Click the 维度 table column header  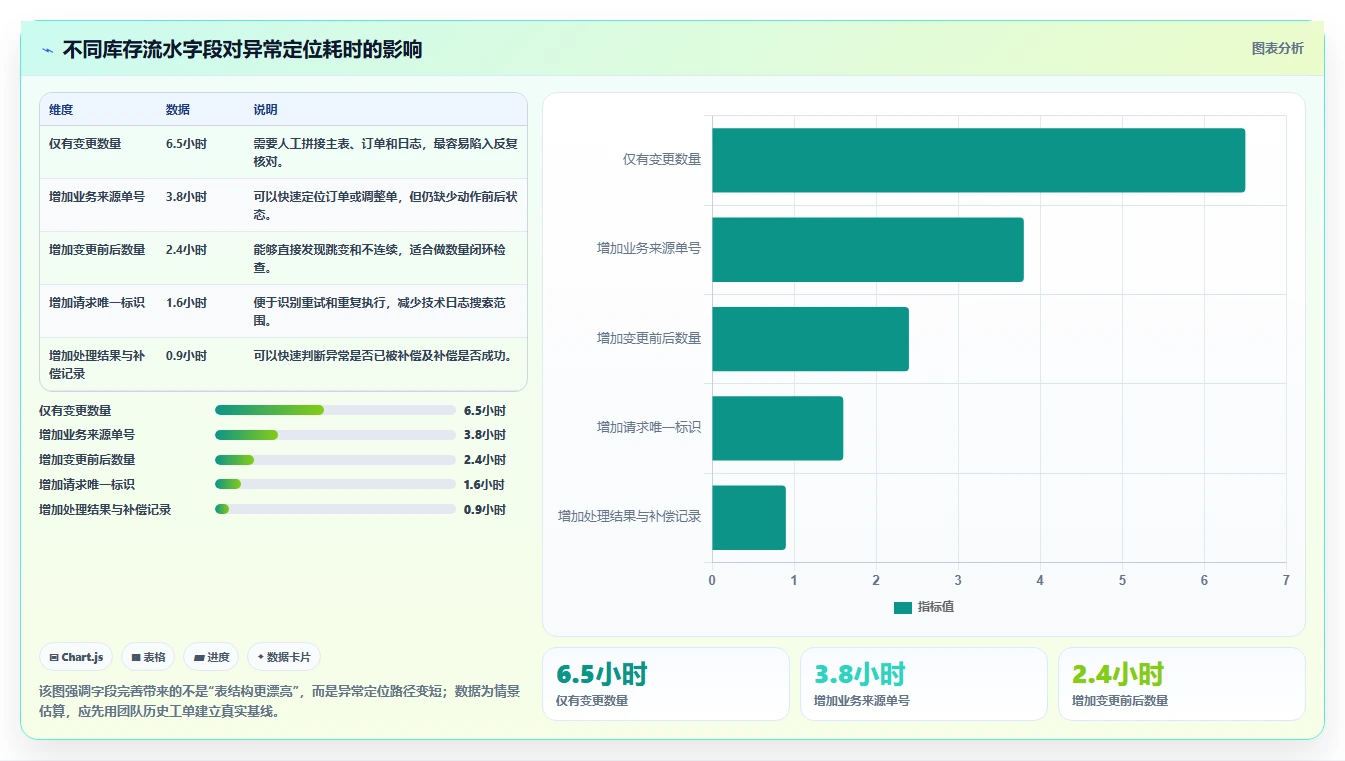pyautogui.click(x=61, y=110)
